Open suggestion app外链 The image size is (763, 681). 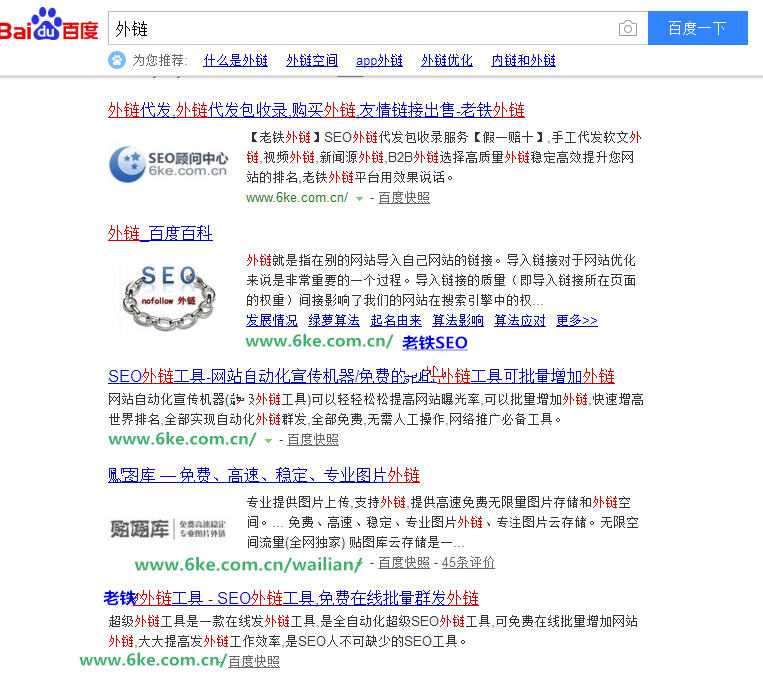(379, 60)
